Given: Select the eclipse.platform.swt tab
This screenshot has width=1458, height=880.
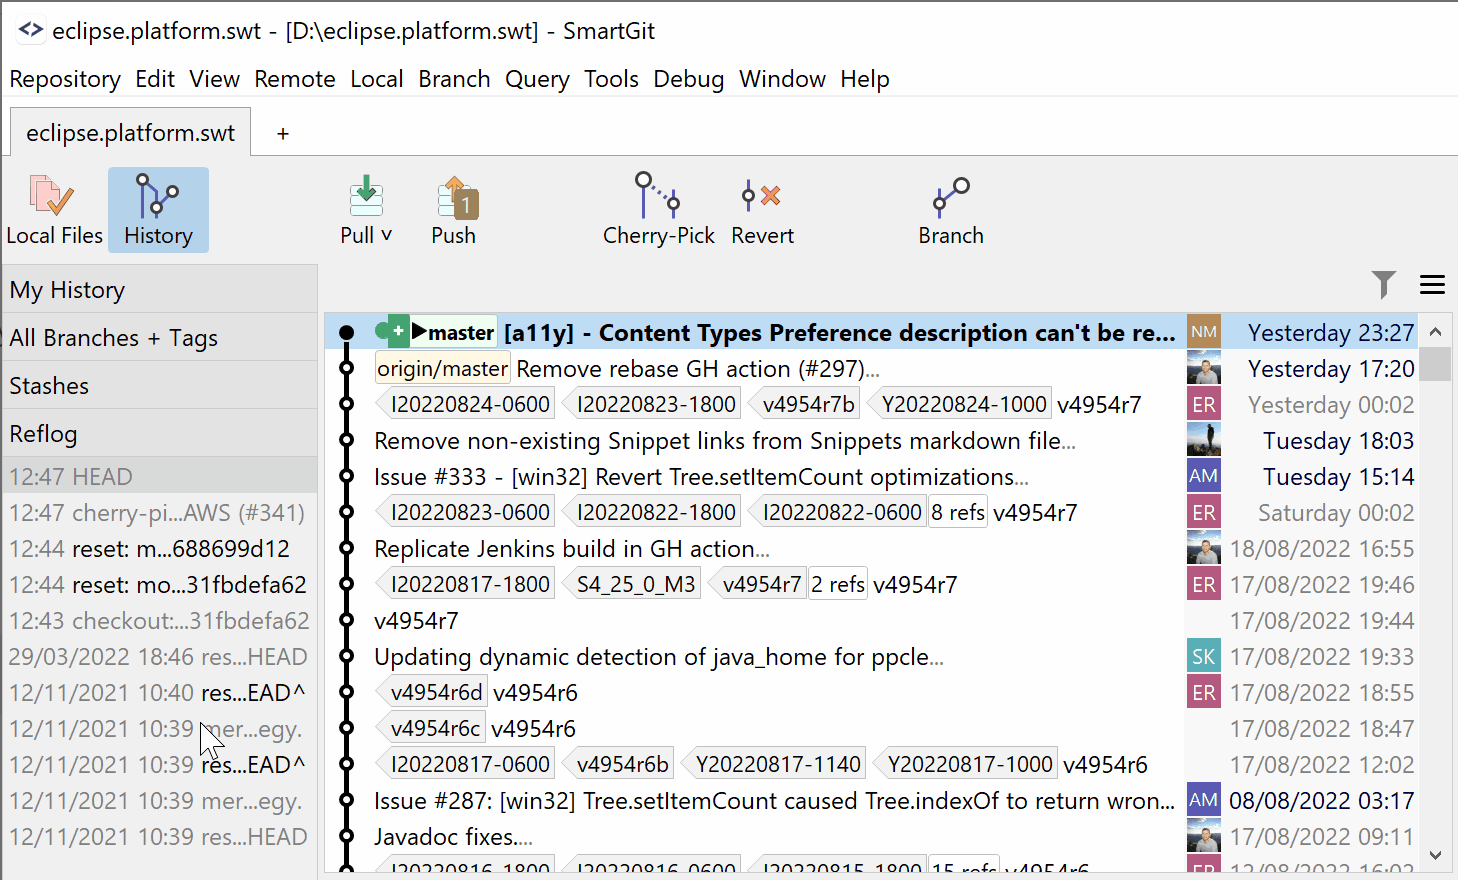Looking at the screenshot, I should point(130,133).
